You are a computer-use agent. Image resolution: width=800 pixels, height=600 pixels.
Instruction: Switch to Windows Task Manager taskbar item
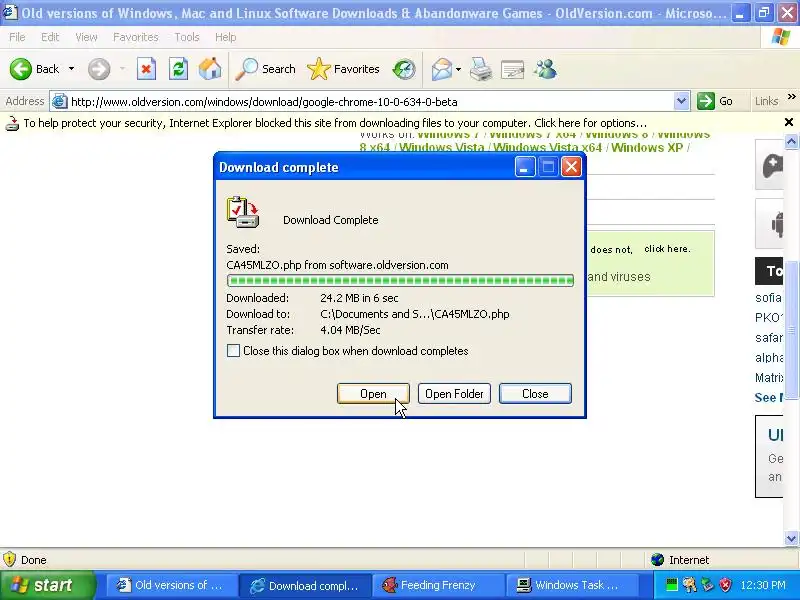(572, 585)
